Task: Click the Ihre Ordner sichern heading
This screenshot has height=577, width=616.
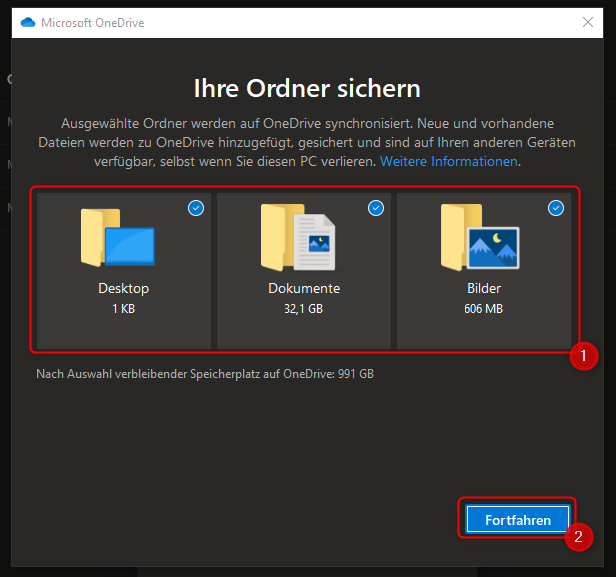Action: coord(307,88)
